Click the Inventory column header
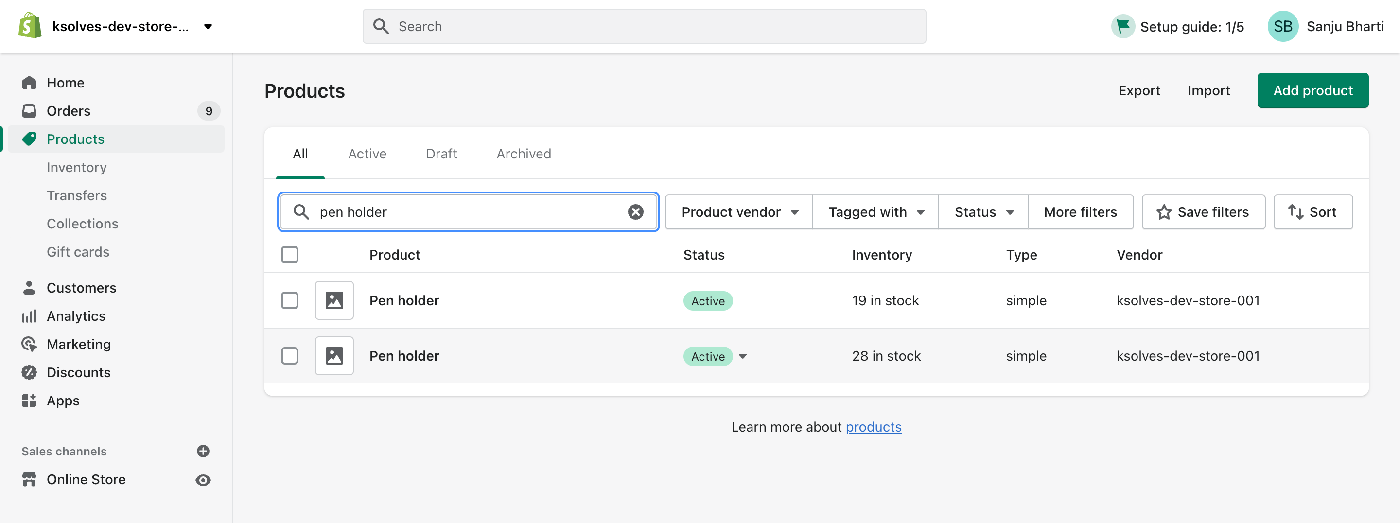 tap(882, 255)
